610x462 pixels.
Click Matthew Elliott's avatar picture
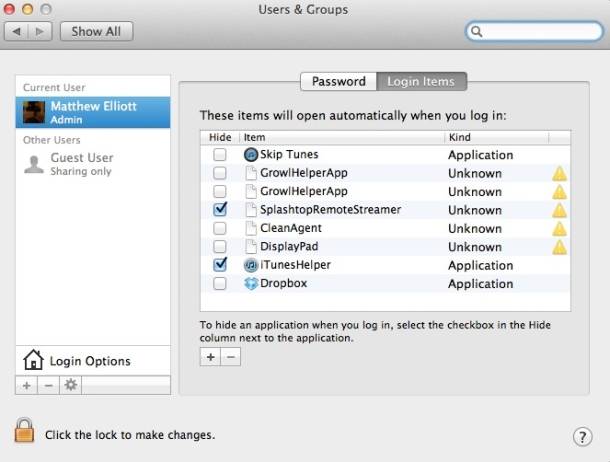pyautogui.click(x=34, y=112)
